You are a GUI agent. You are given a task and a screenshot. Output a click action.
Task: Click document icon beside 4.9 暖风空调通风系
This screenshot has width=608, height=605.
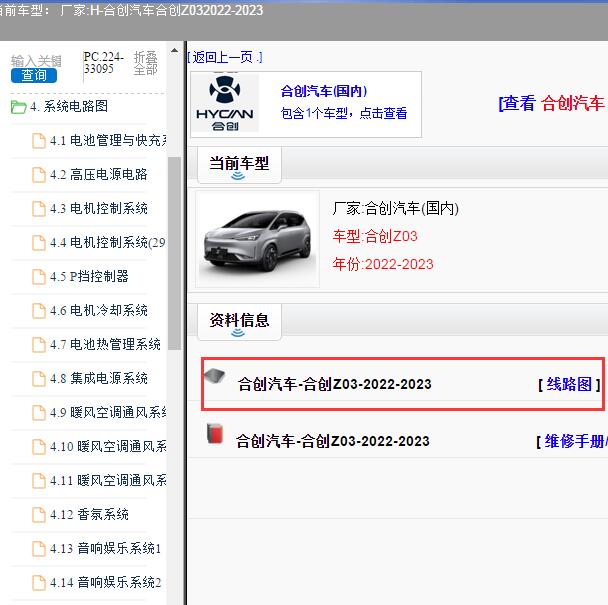click(38, 413)
